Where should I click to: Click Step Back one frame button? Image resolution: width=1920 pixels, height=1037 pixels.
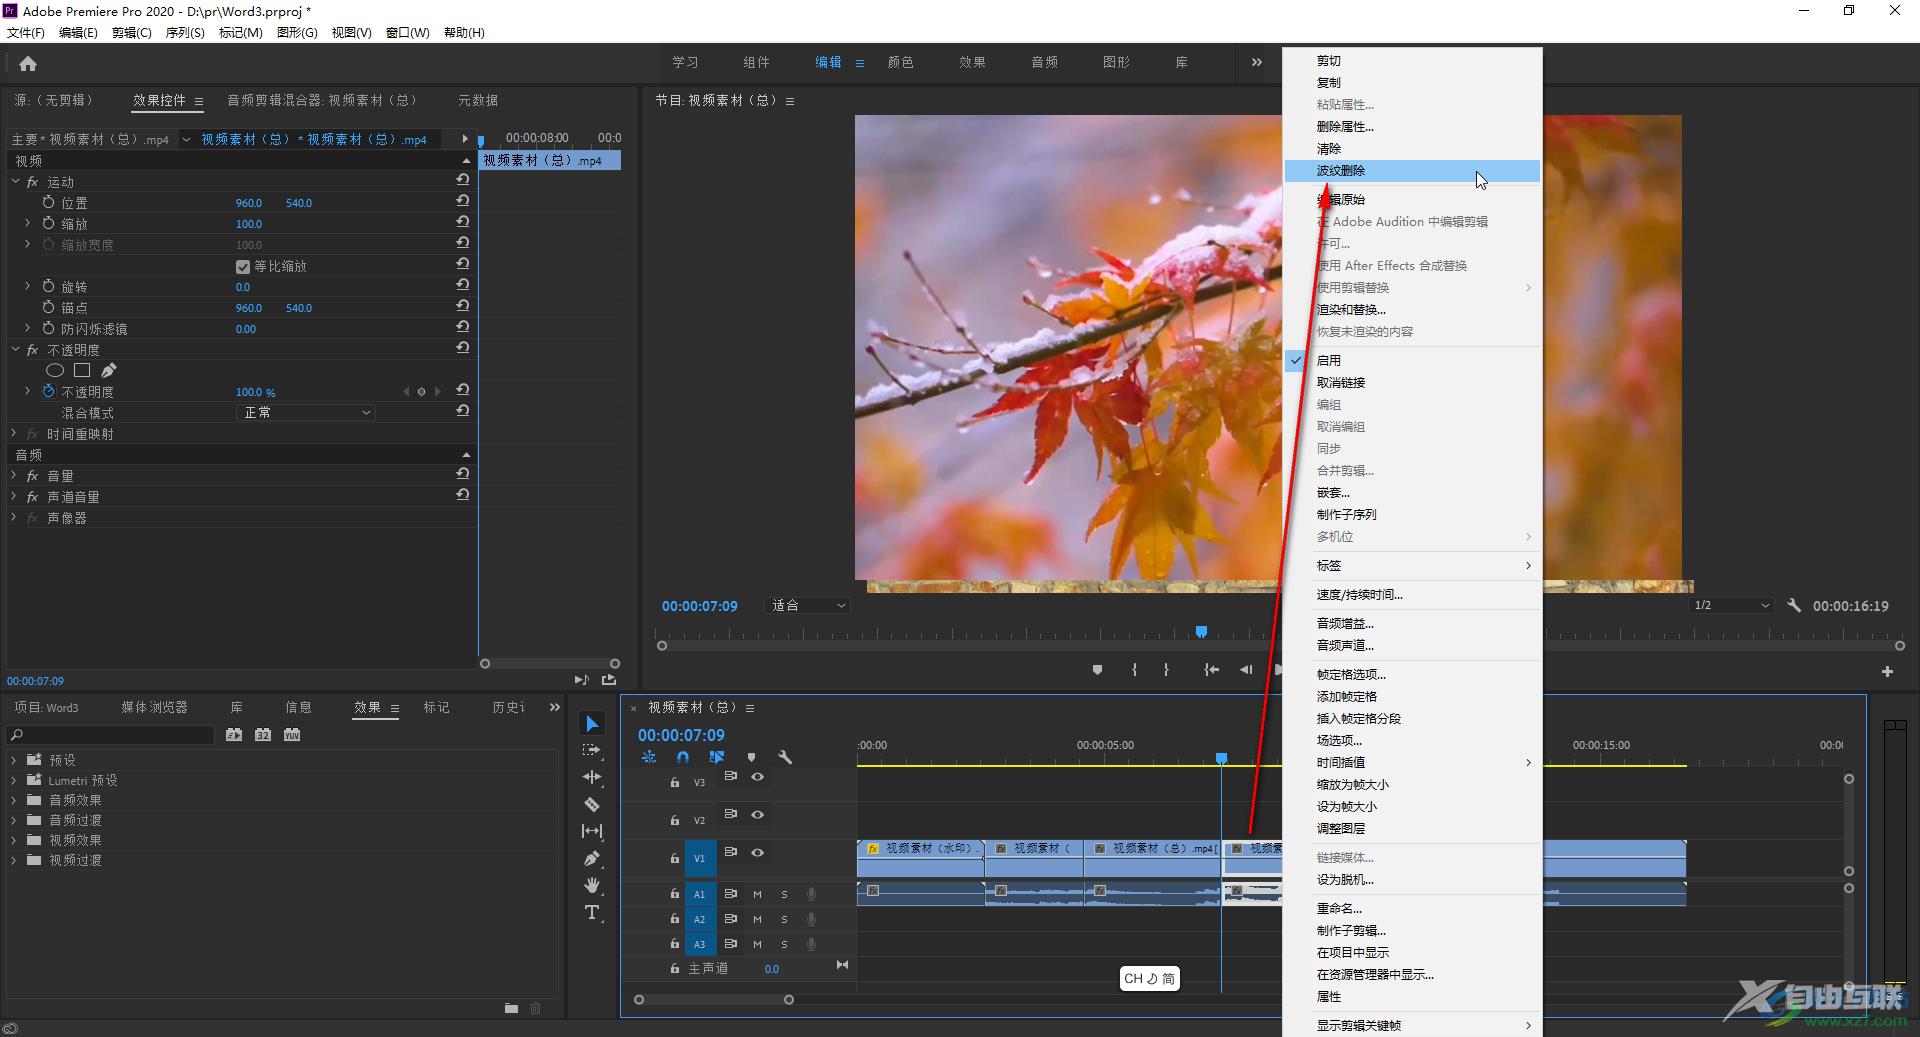tap(1246, 670)
